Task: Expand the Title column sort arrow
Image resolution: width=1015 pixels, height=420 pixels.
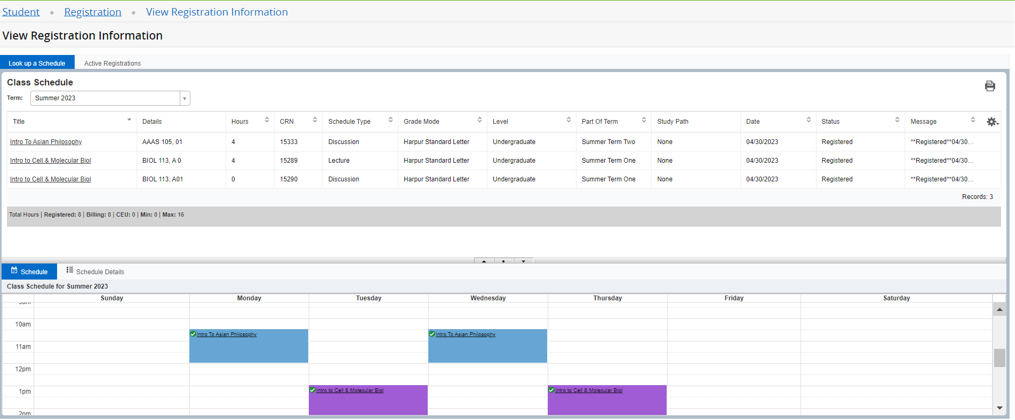Action: tap(129, 120)
